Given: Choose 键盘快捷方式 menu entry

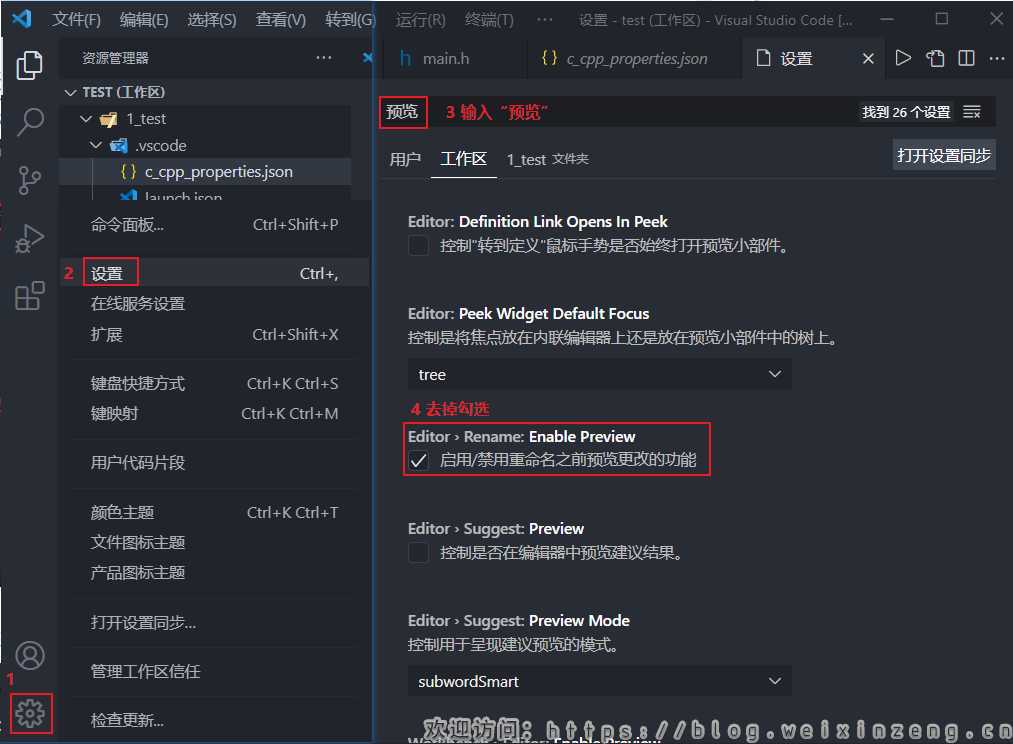Looking at the screenshot, I should point(214,384).
